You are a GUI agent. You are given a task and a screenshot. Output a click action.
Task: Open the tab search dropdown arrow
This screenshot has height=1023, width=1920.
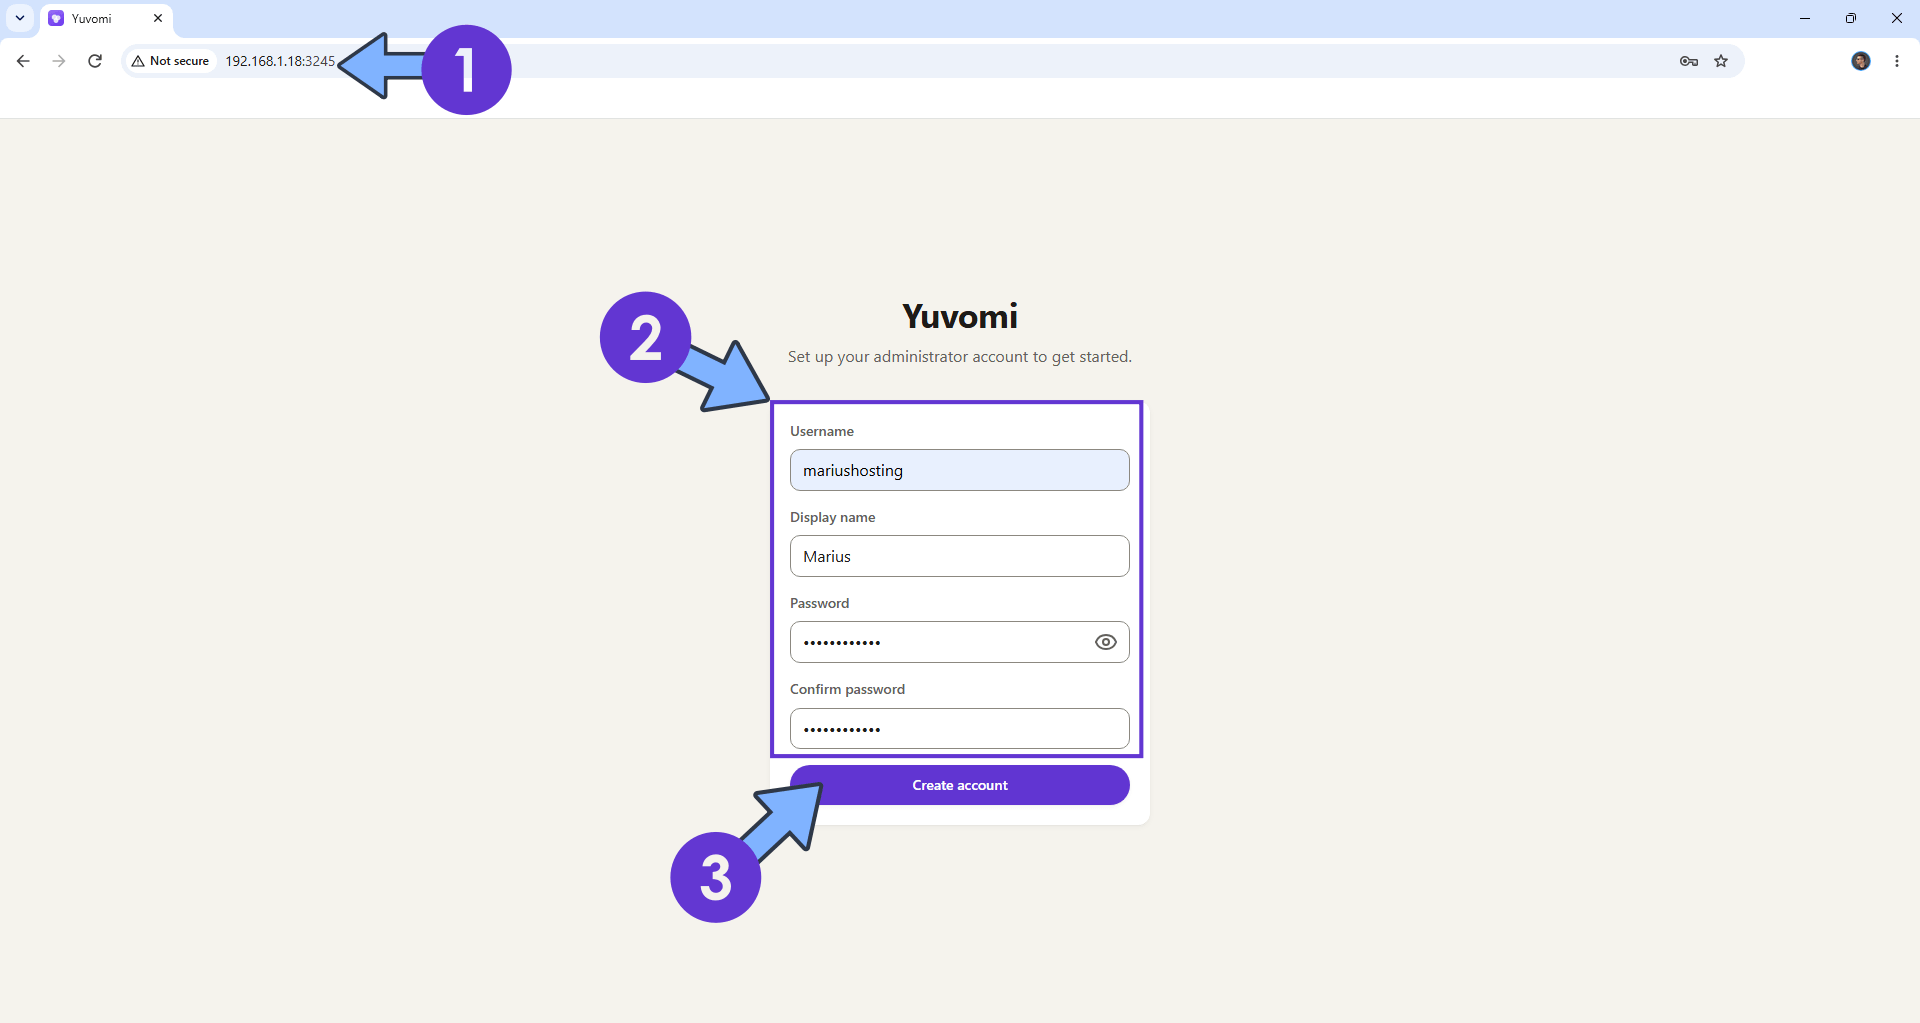pyautogui.click(x=20, y=18)
